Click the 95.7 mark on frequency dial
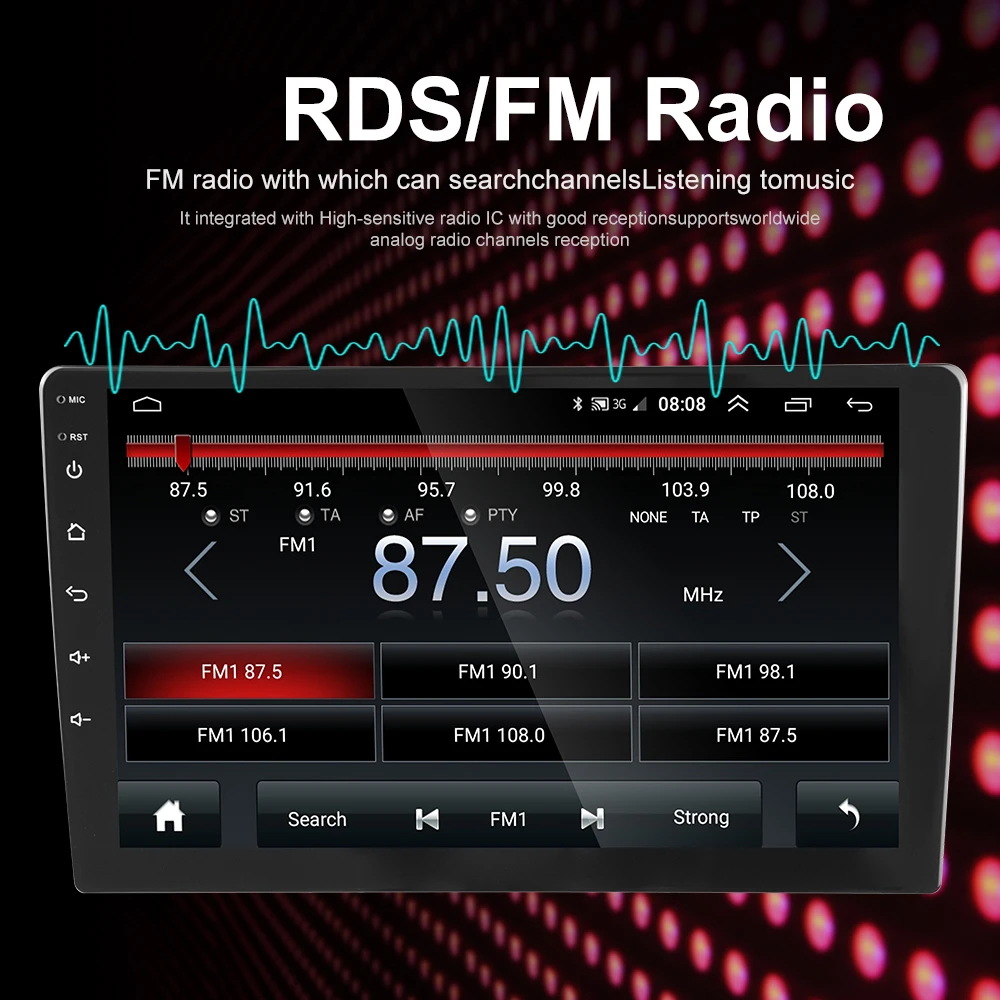Viewport: 1000px width, 1000px height. [x=436, y=490]
